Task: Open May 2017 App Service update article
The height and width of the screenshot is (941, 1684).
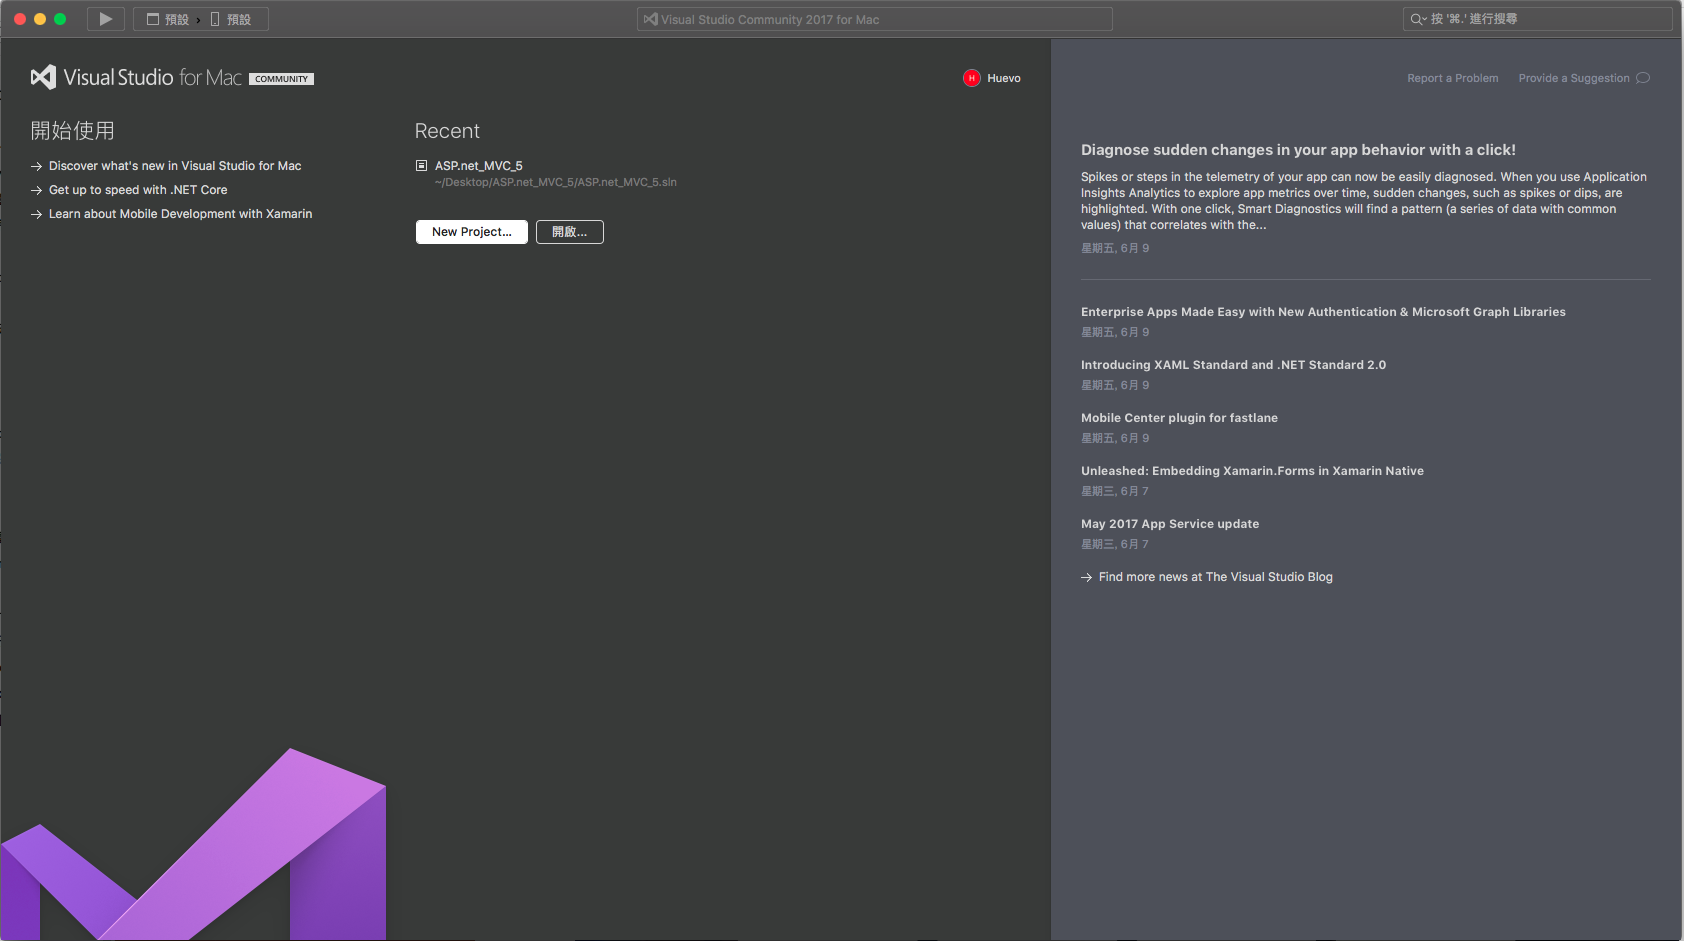Action: click(x=1170, y=524)
